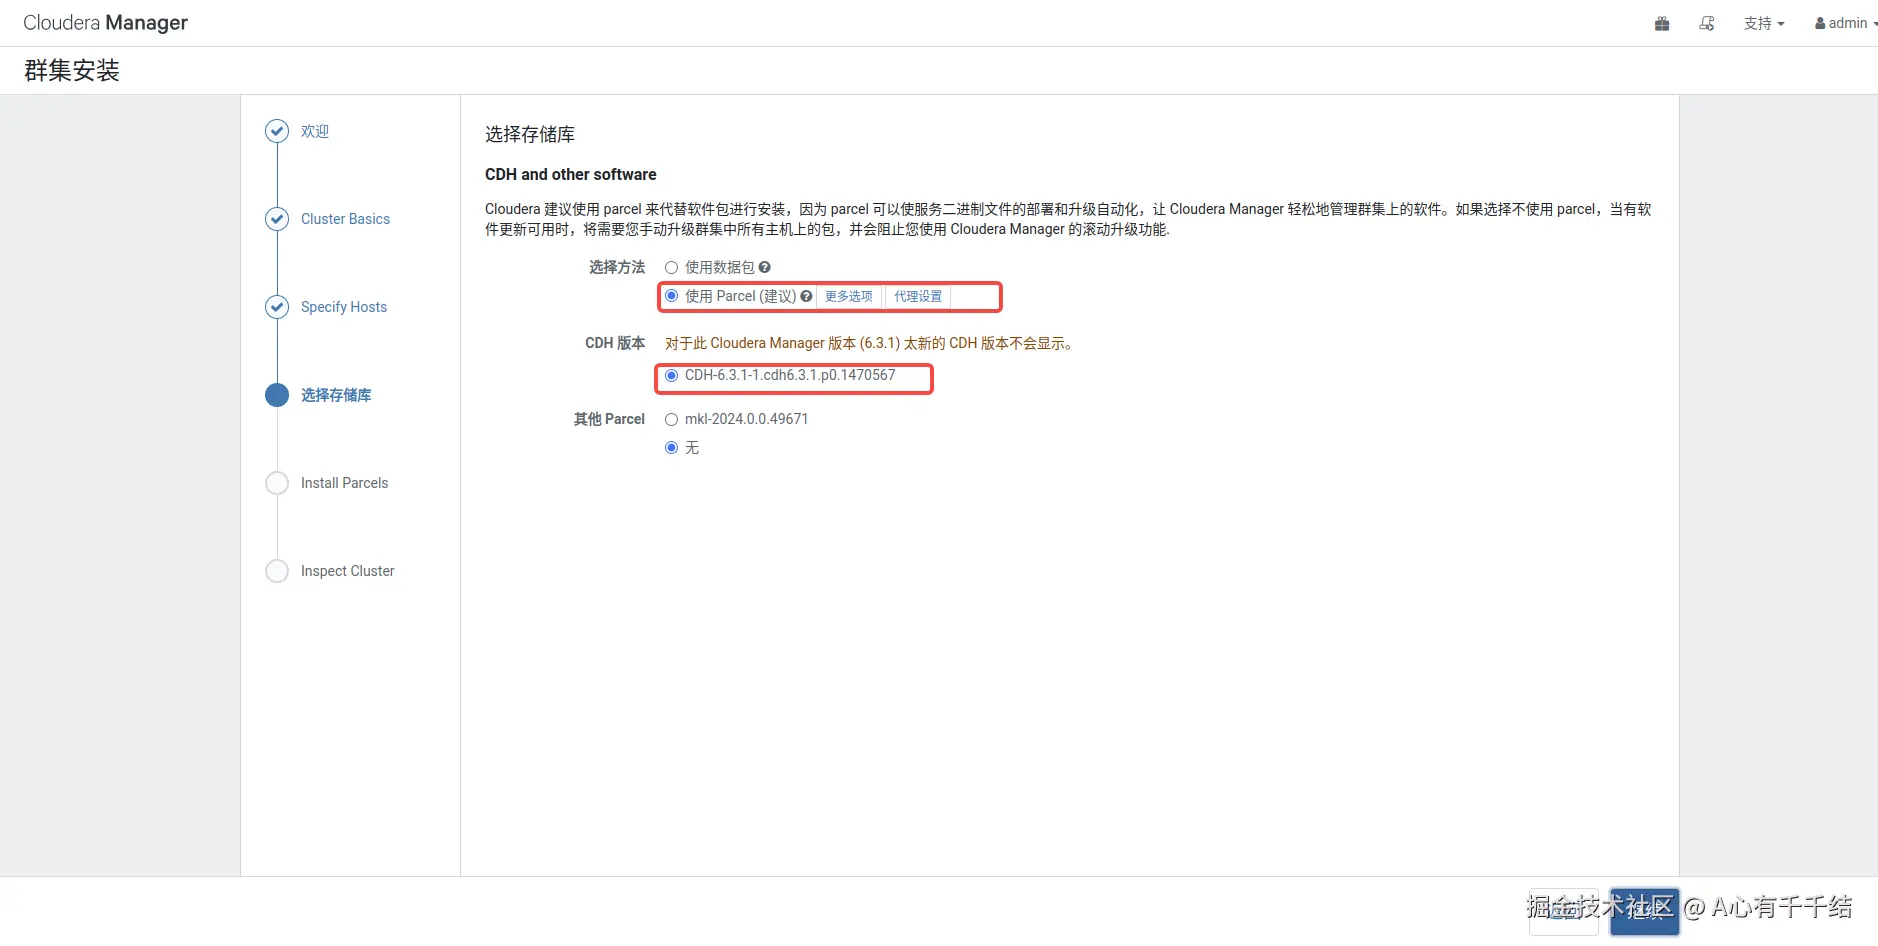Image resolution: width=1878 pixels, height=946 pixels.
Task: Select the 使用数据包 radio button
Action: tap(672, 267)
